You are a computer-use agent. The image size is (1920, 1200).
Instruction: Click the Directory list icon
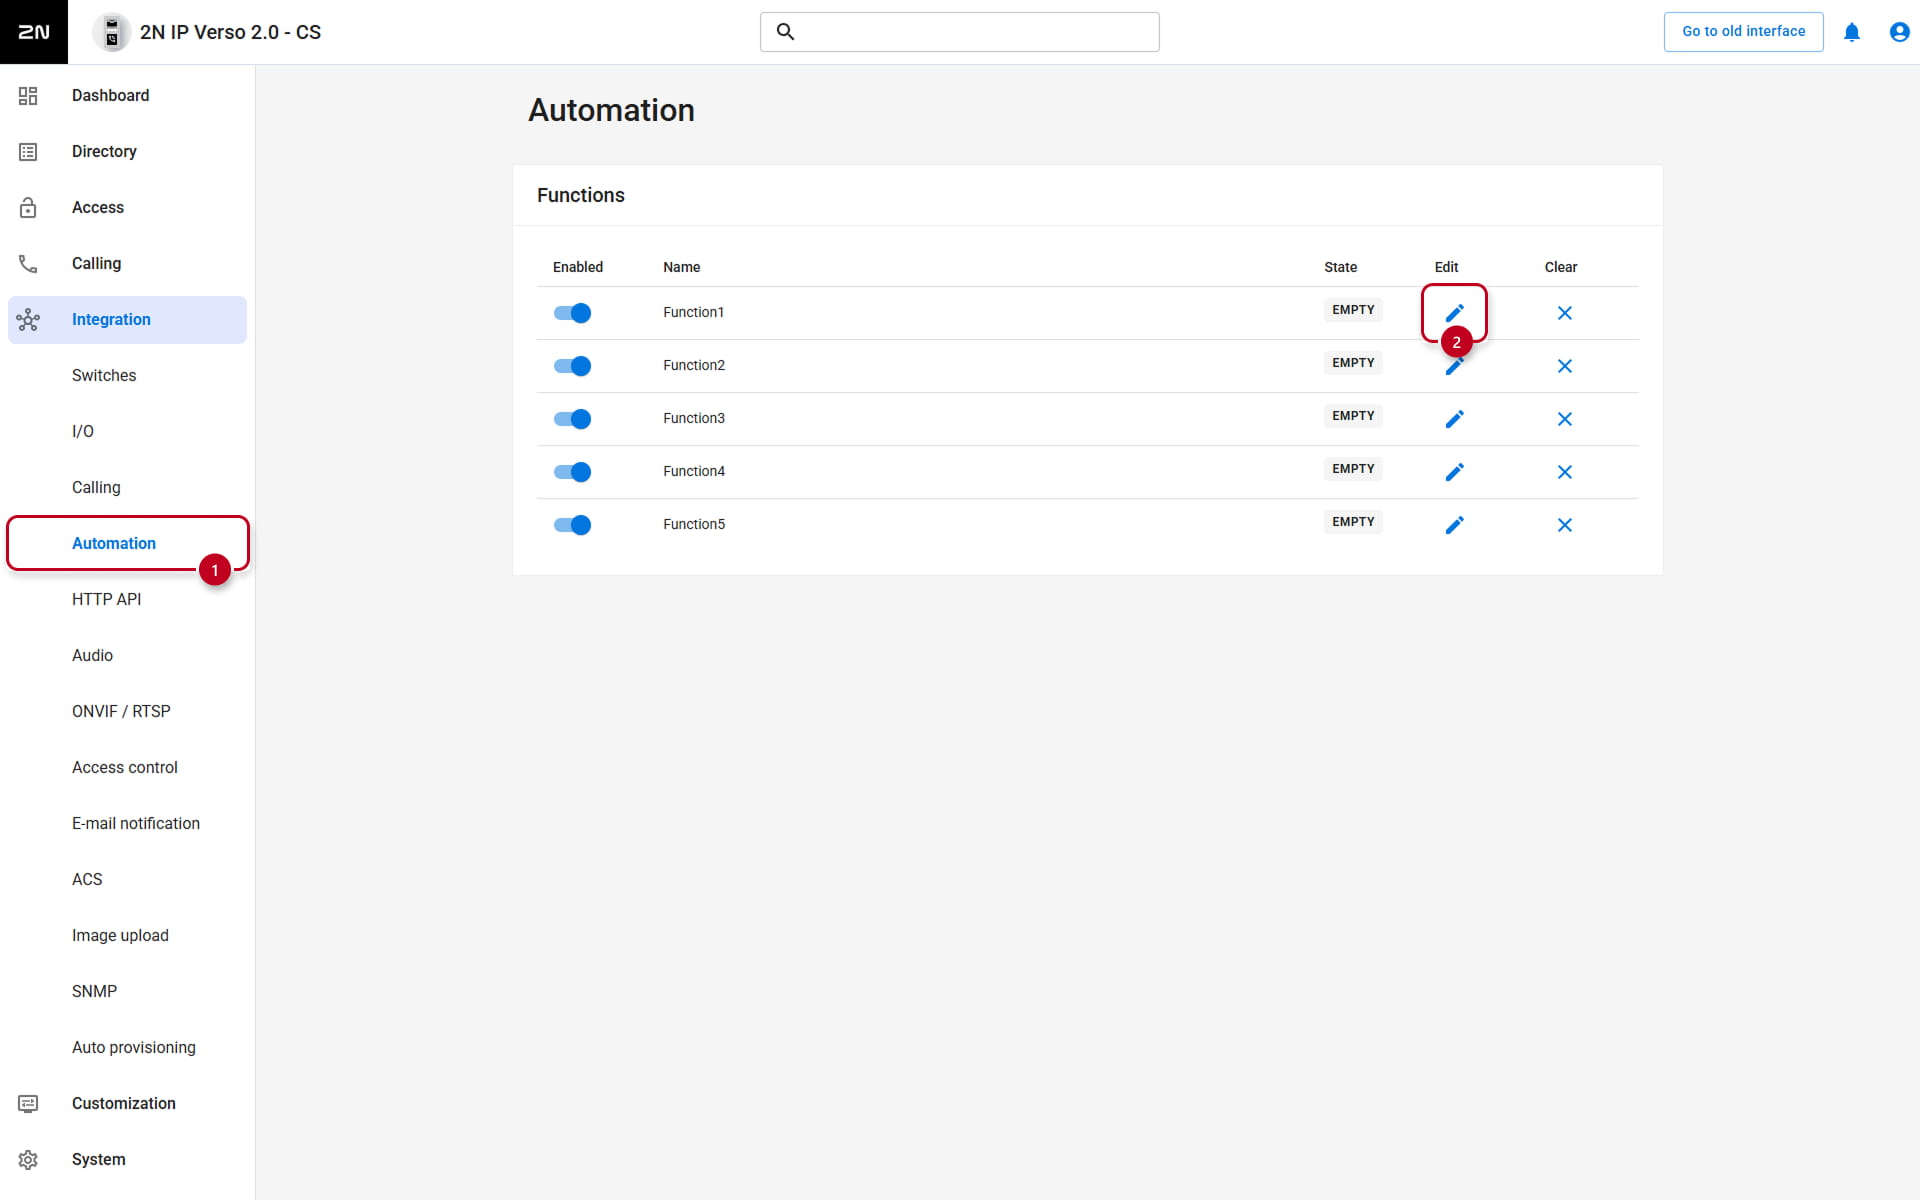[28, 152]
